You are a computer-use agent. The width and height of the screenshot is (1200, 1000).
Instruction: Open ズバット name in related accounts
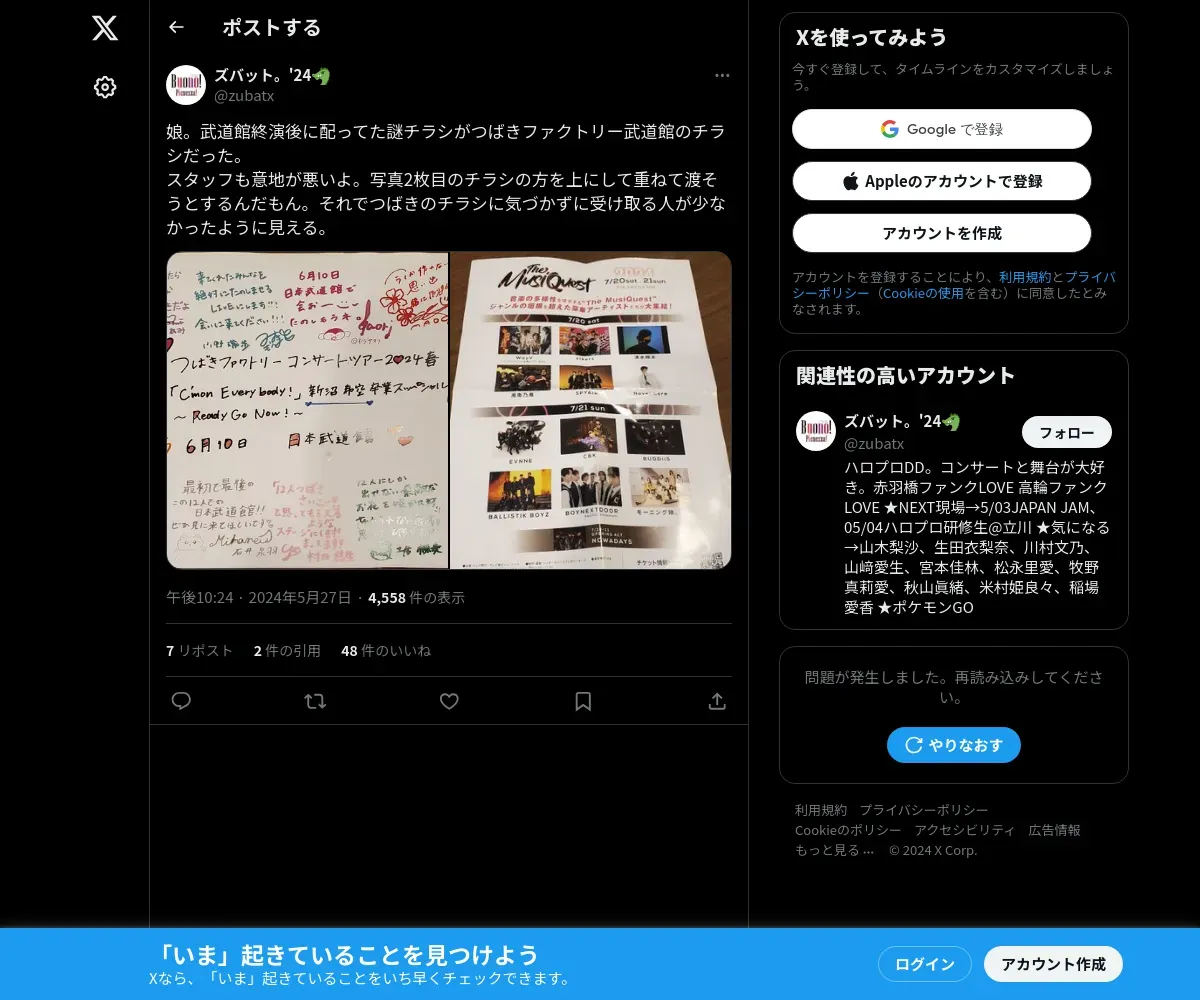[902, 422]
